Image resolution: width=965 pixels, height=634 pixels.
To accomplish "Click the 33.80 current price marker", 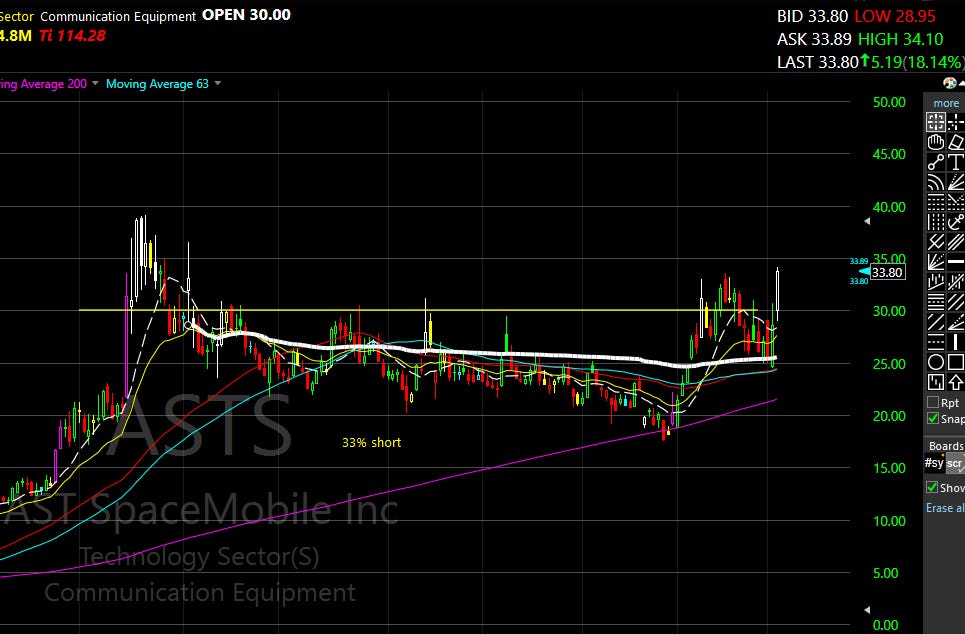I will 887,272.
